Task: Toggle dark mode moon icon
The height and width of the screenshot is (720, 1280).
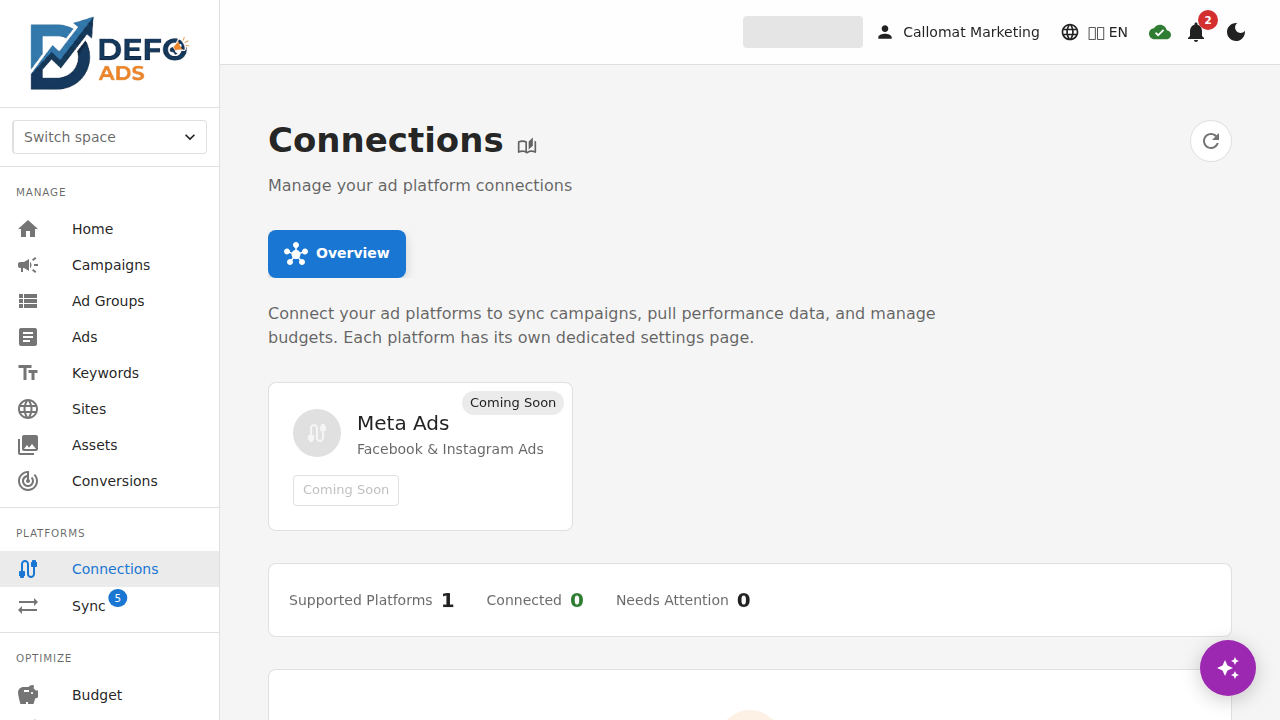Action: click(x=1236, y=32)
